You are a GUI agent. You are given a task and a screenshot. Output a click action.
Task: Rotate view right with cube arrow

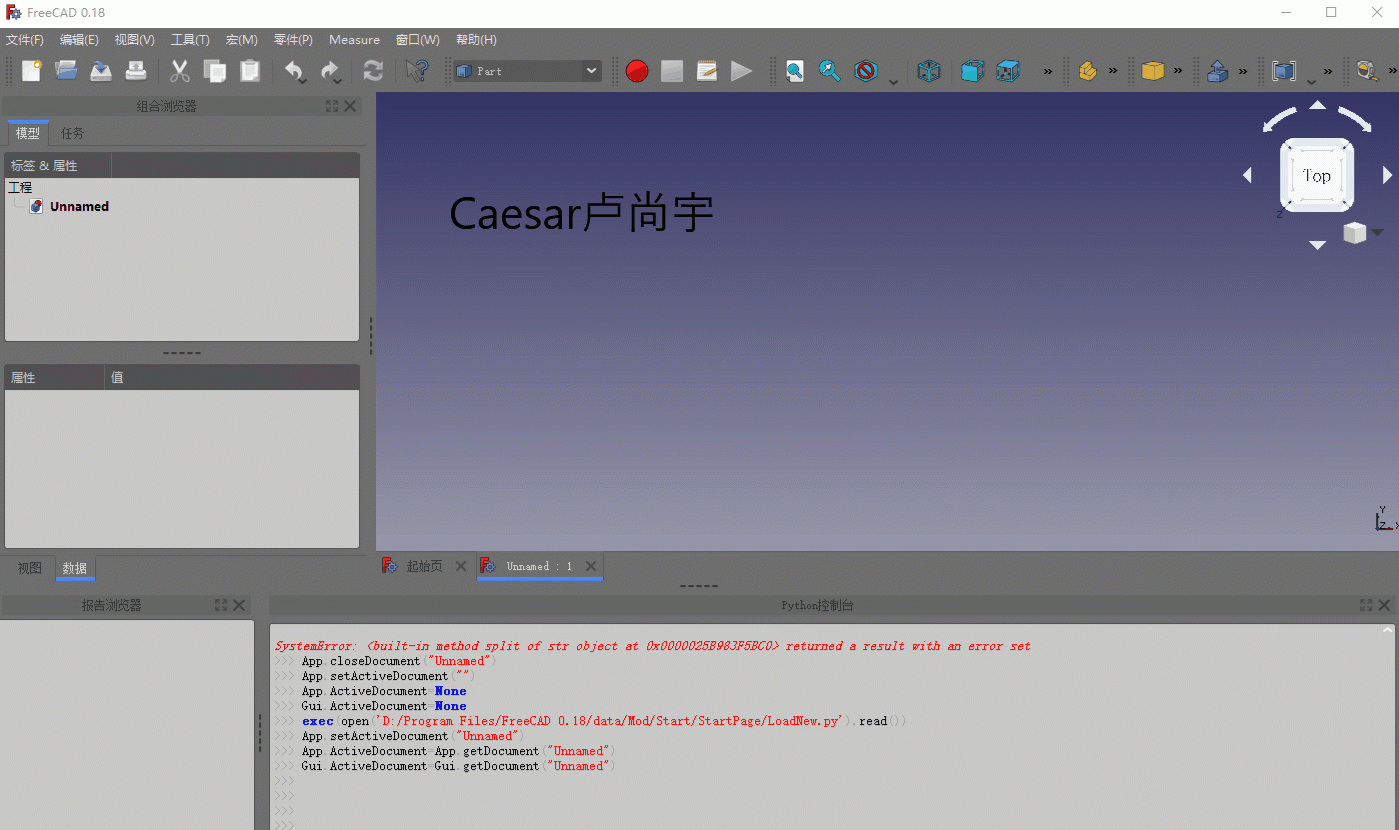pyautogui.click(x=1388, y=175)
